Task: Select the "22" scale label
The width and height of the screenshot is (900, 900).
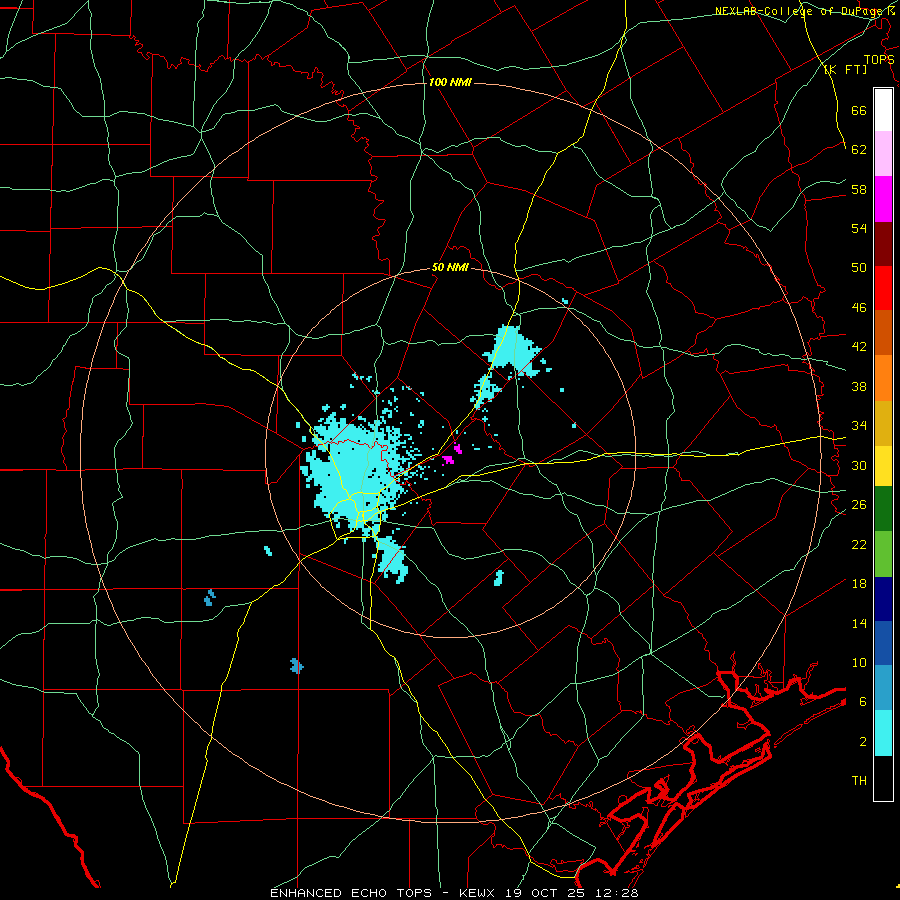Action: coord(859,544)
